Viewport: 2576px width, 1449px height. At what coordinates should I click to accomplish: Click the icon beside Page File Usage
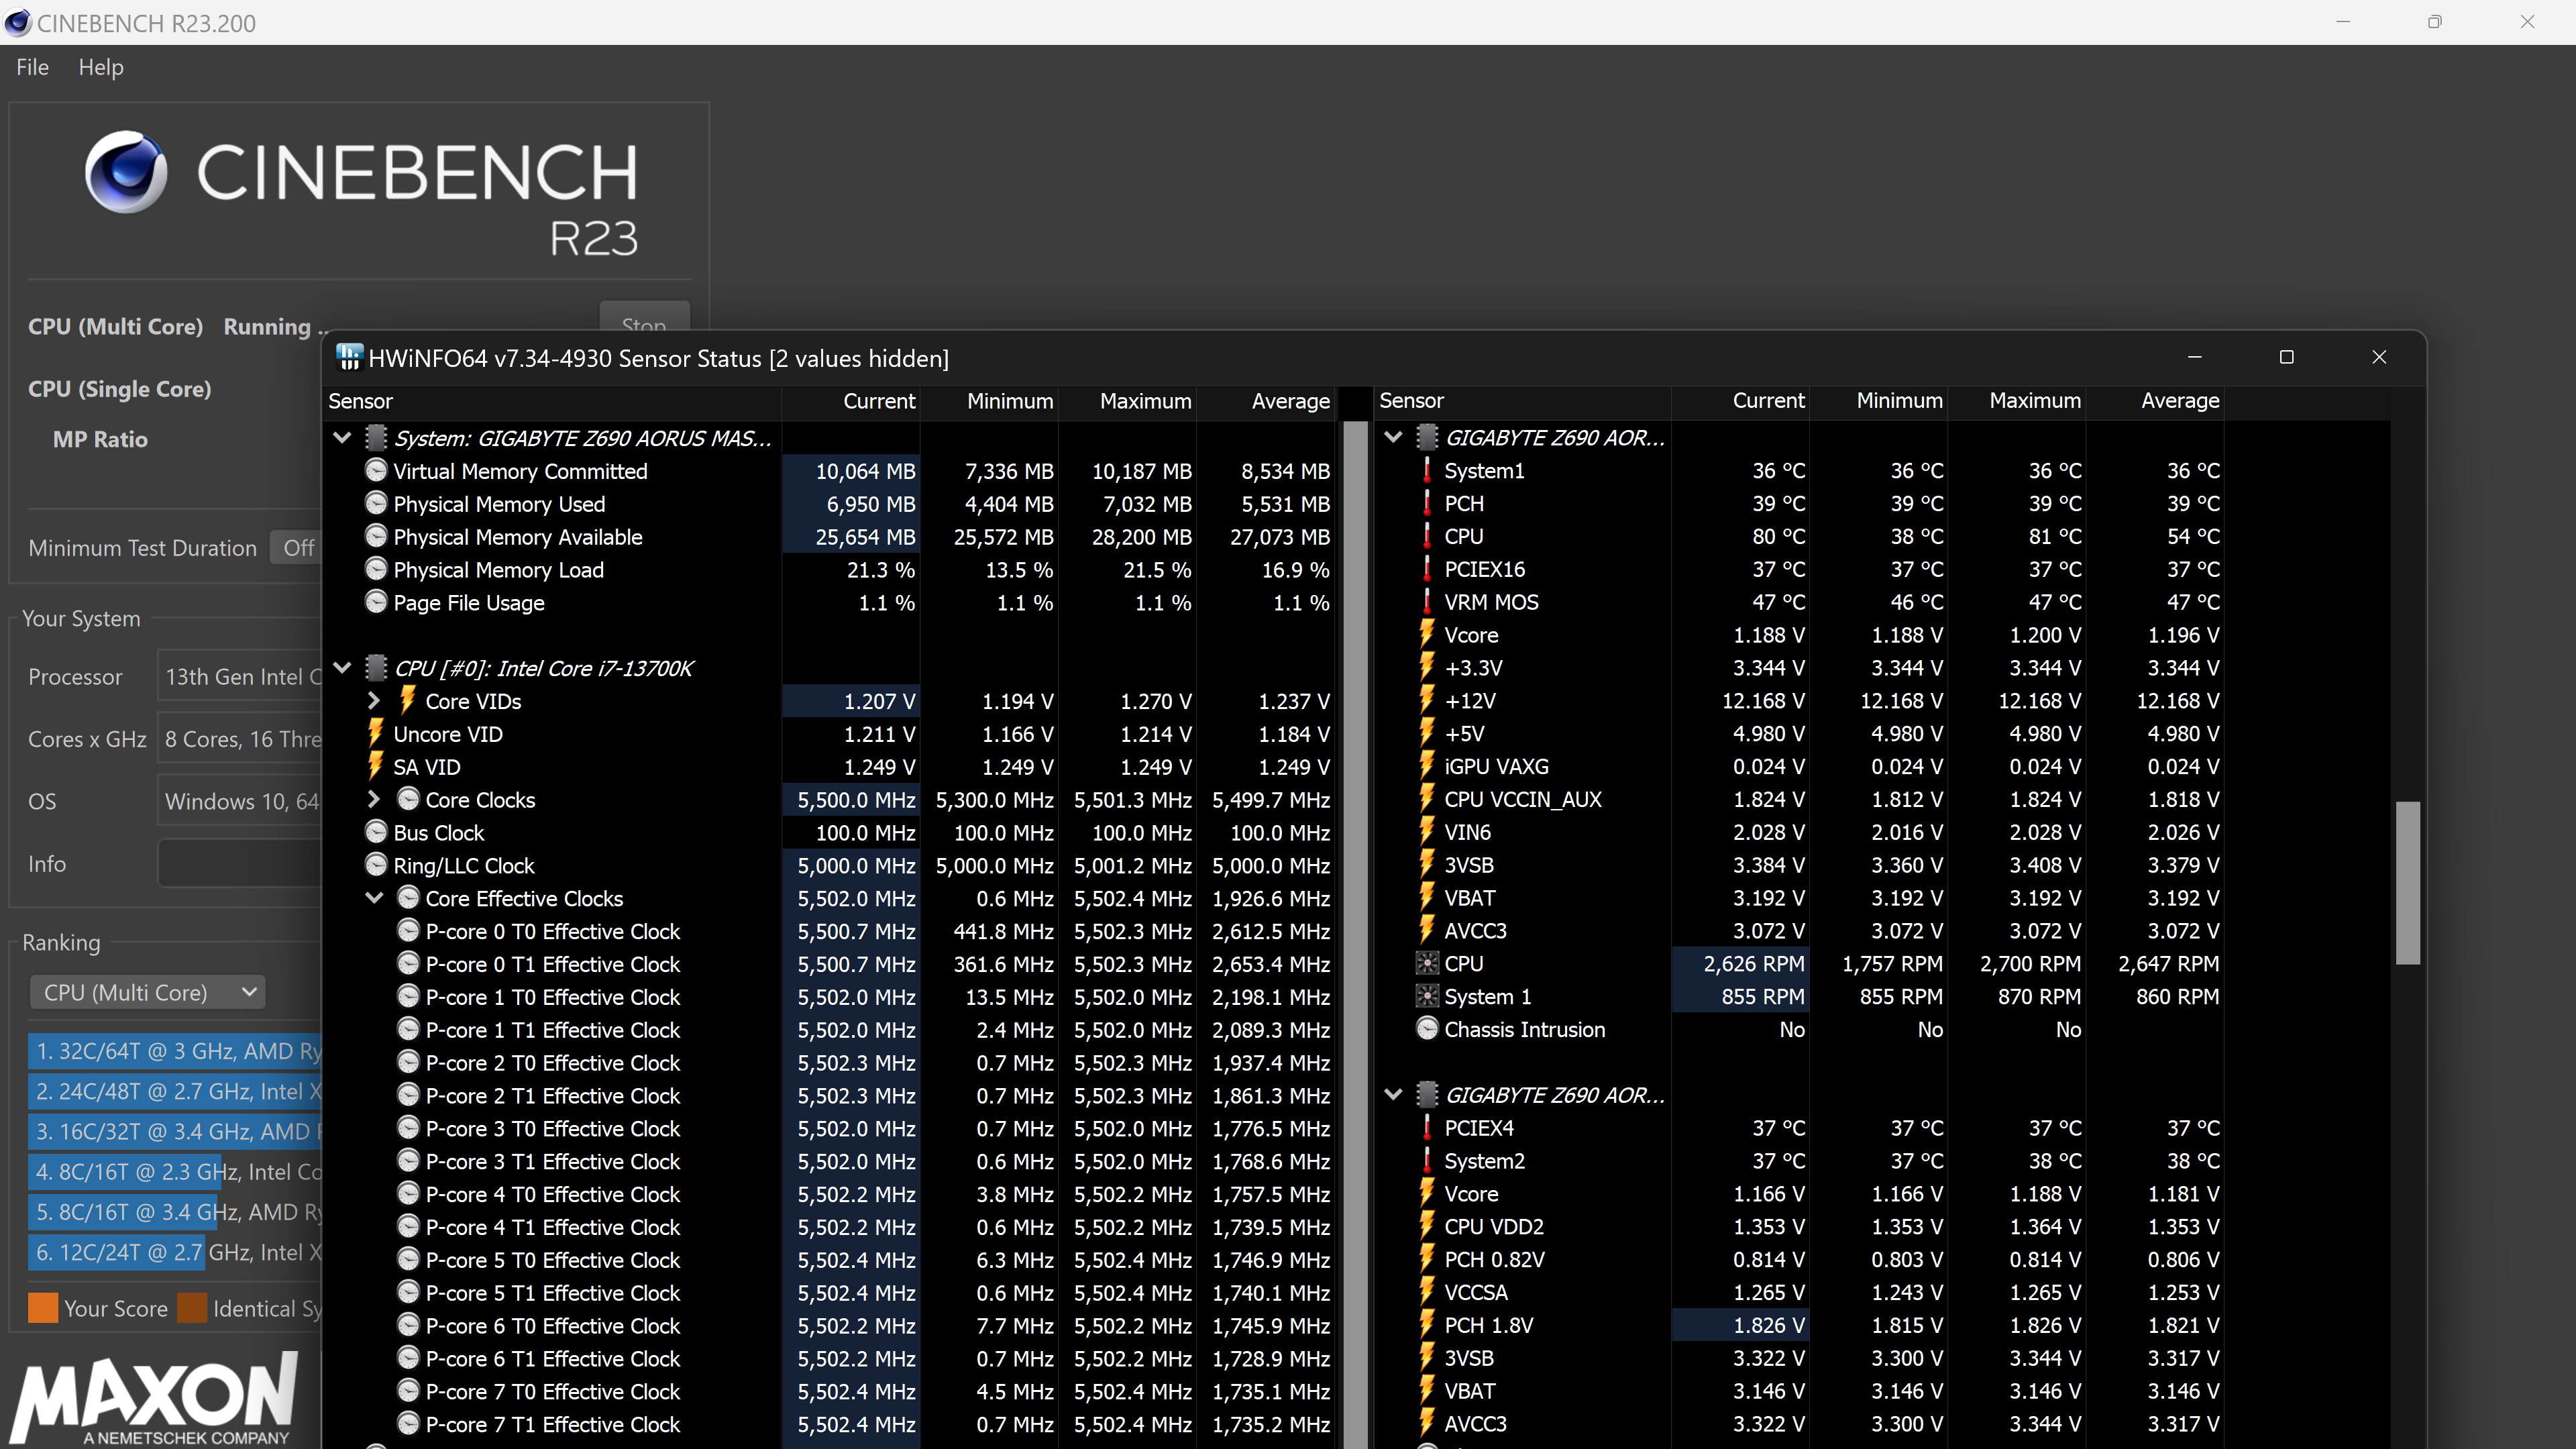click(x=376, y=603)
